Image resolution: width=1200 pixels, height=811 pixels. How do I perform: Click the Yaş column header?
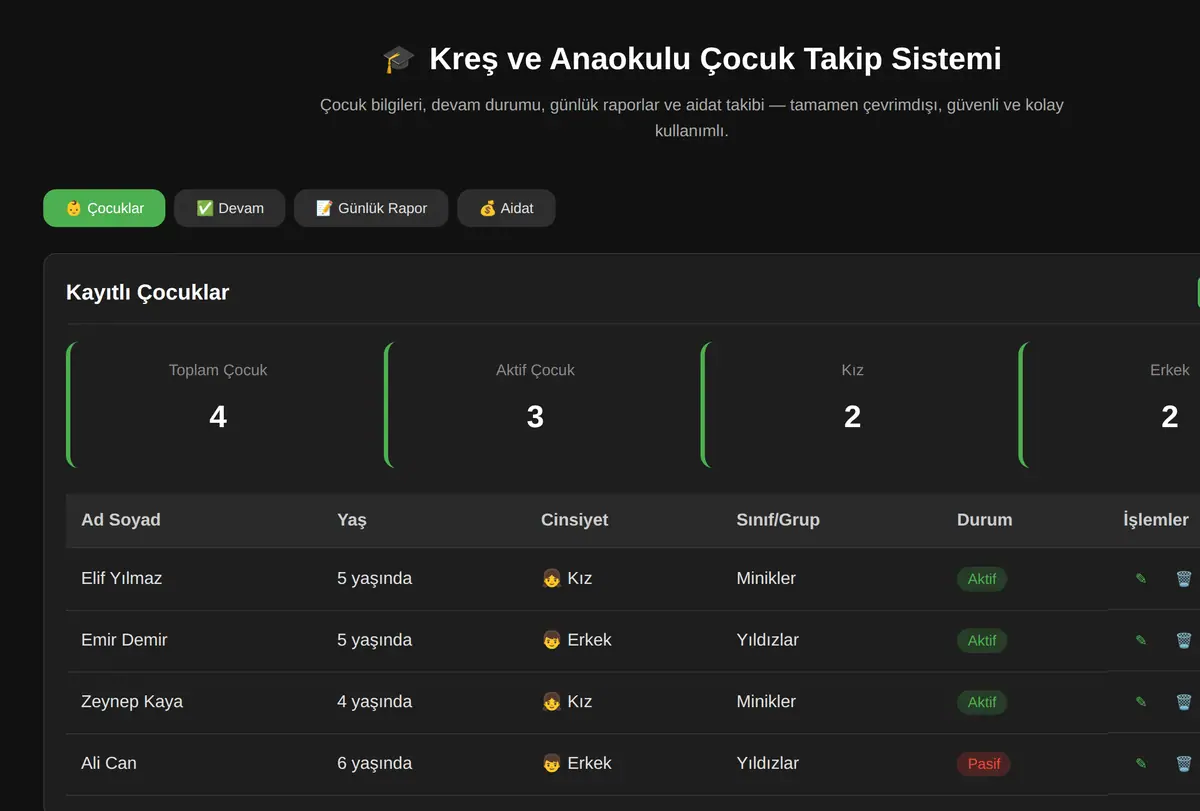352,520
